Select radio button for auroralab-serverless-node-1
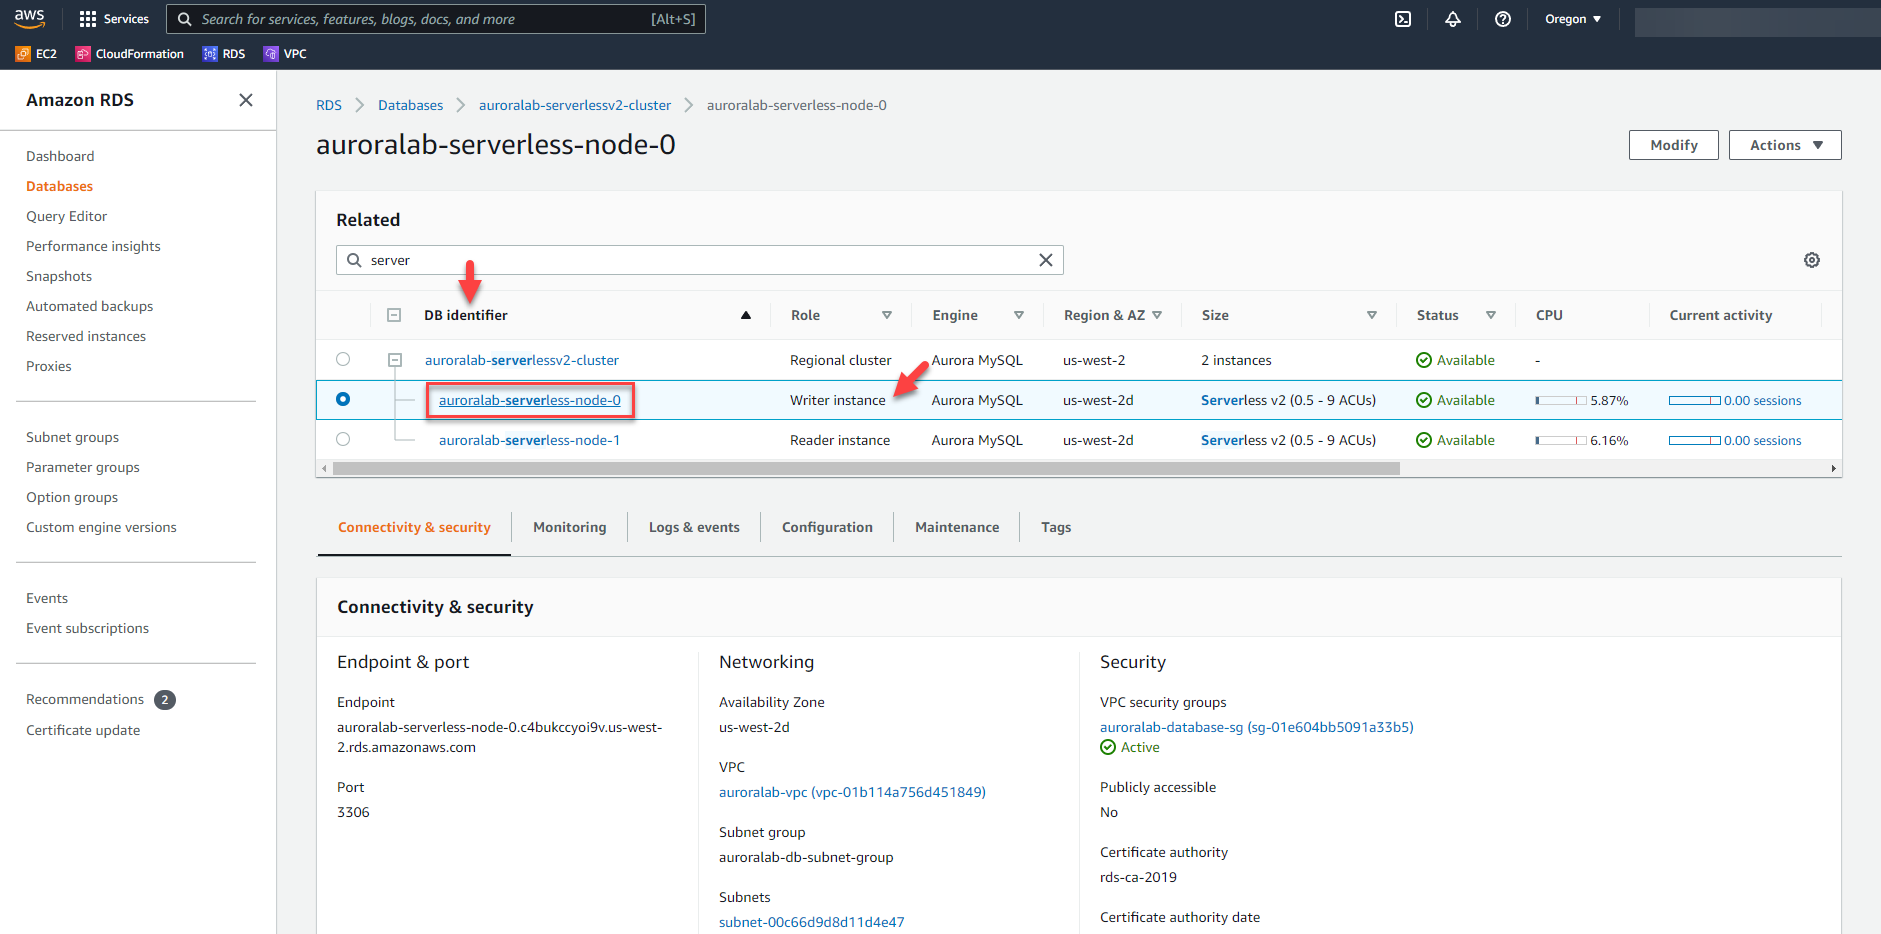The height and width of the screenshot is (934, 1881). 343,439
